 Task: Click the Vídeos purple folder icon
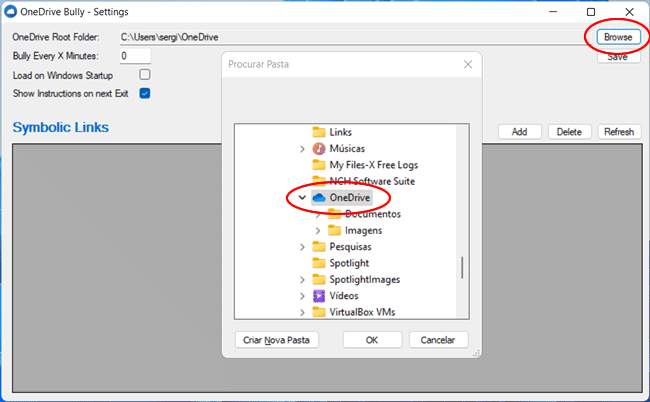(x=319, y=296)
